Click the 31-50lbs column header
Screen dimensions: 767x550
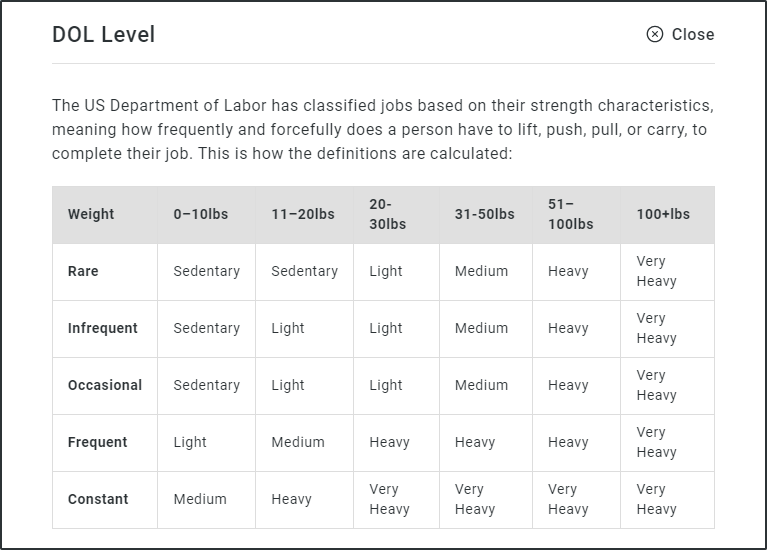coord(485,214)
